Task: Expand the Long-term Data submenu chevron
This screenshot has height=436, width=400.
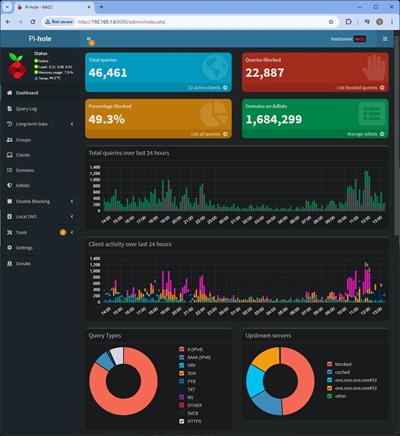Action: [72, 124]
